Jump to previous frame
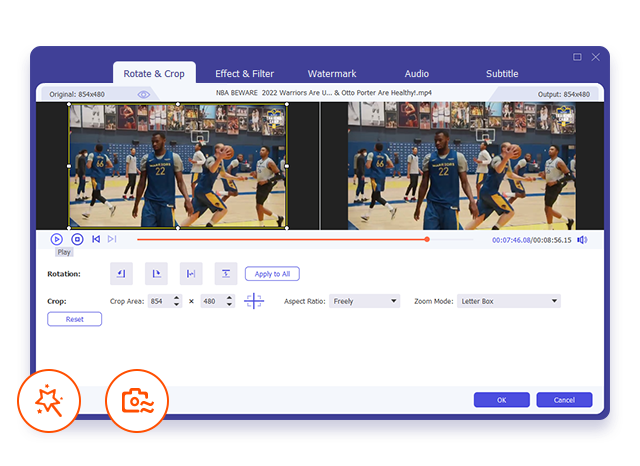 [x=96, y=239]
